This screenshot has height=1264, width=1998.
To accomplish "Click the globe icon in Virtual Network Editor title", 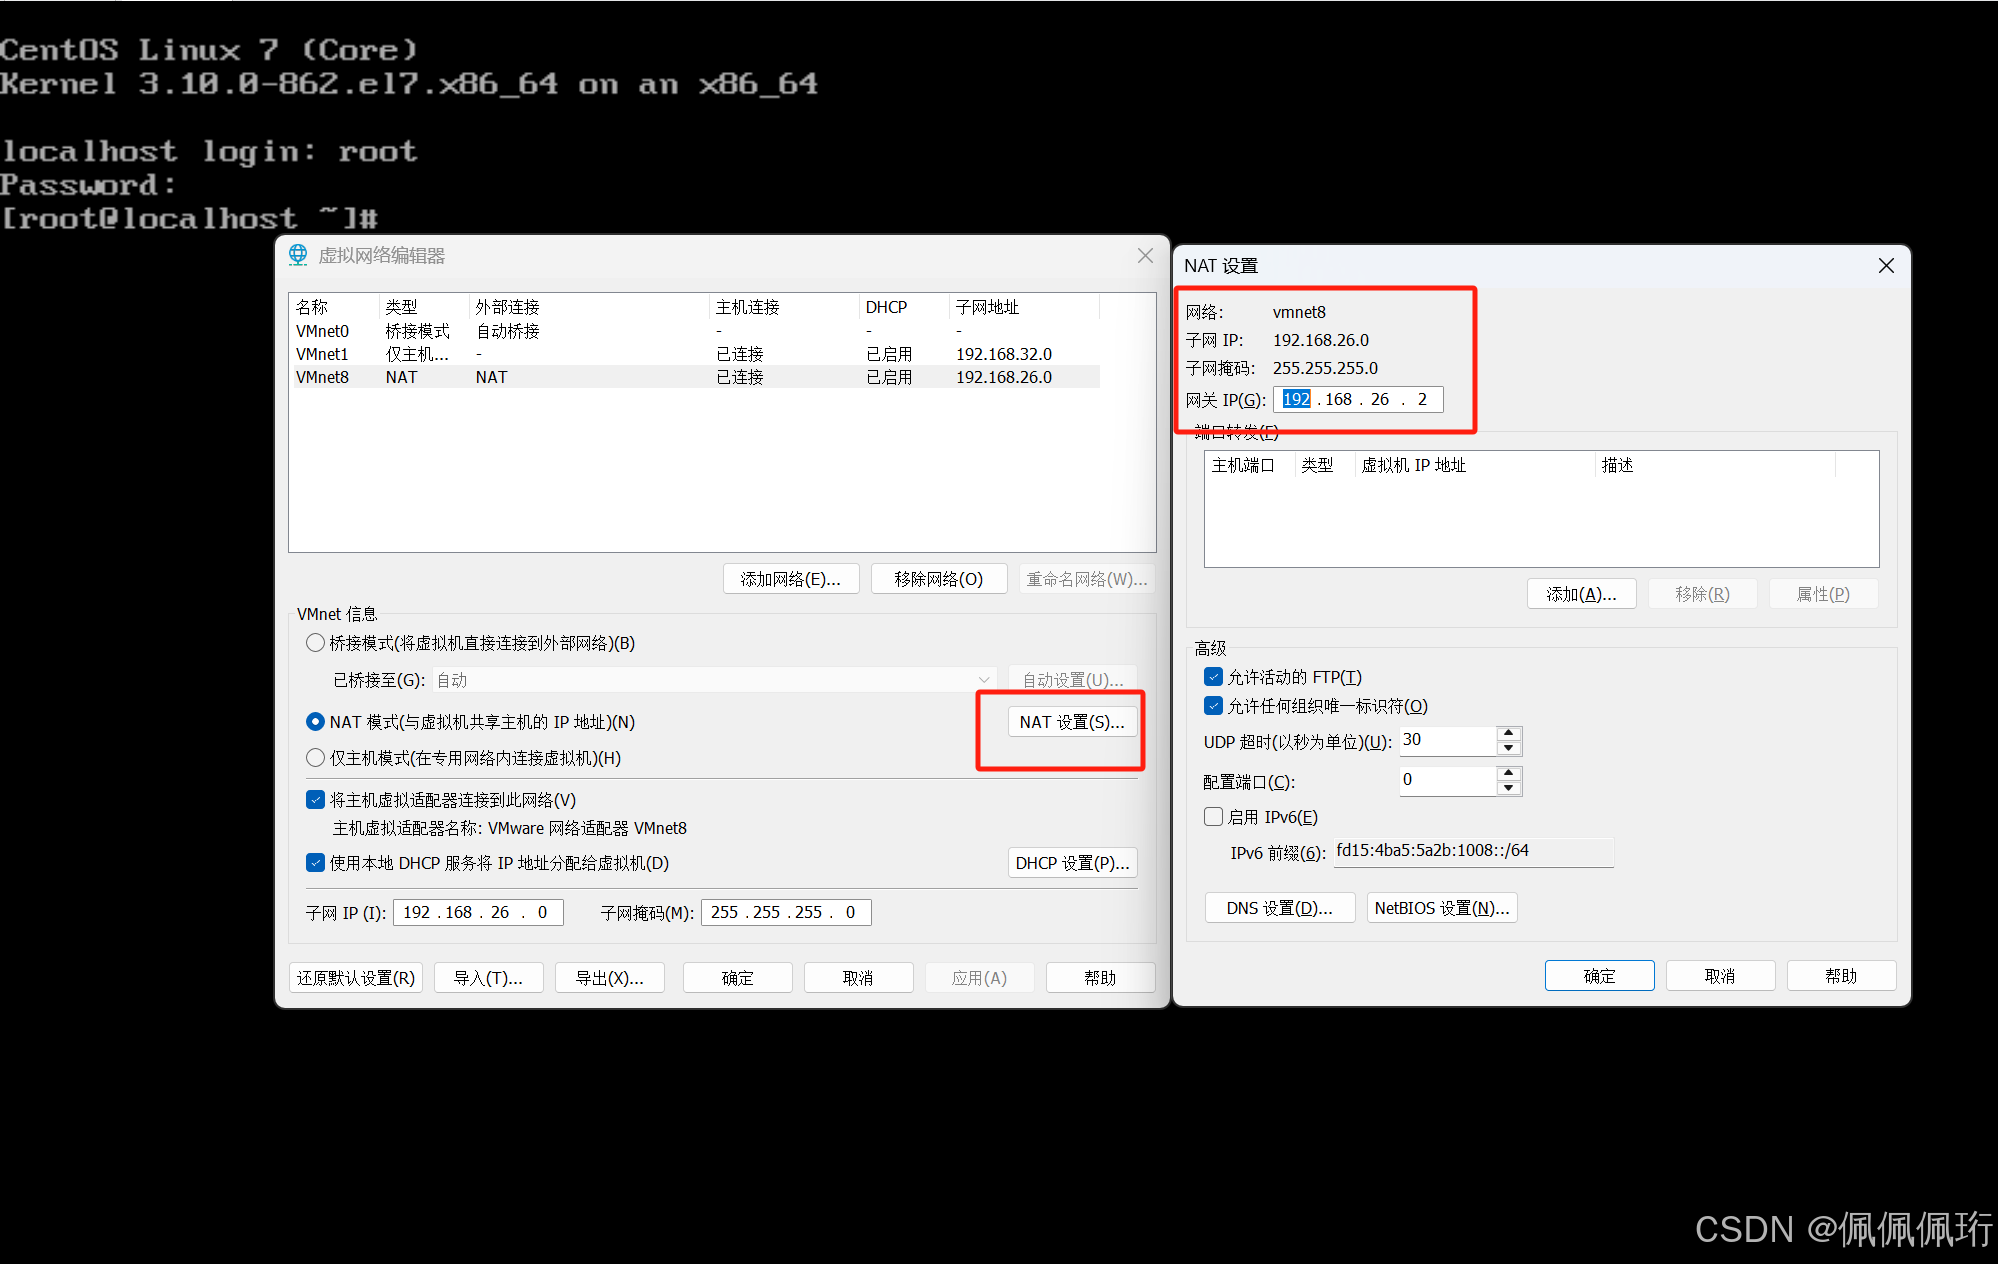I will tap(298, 255).
